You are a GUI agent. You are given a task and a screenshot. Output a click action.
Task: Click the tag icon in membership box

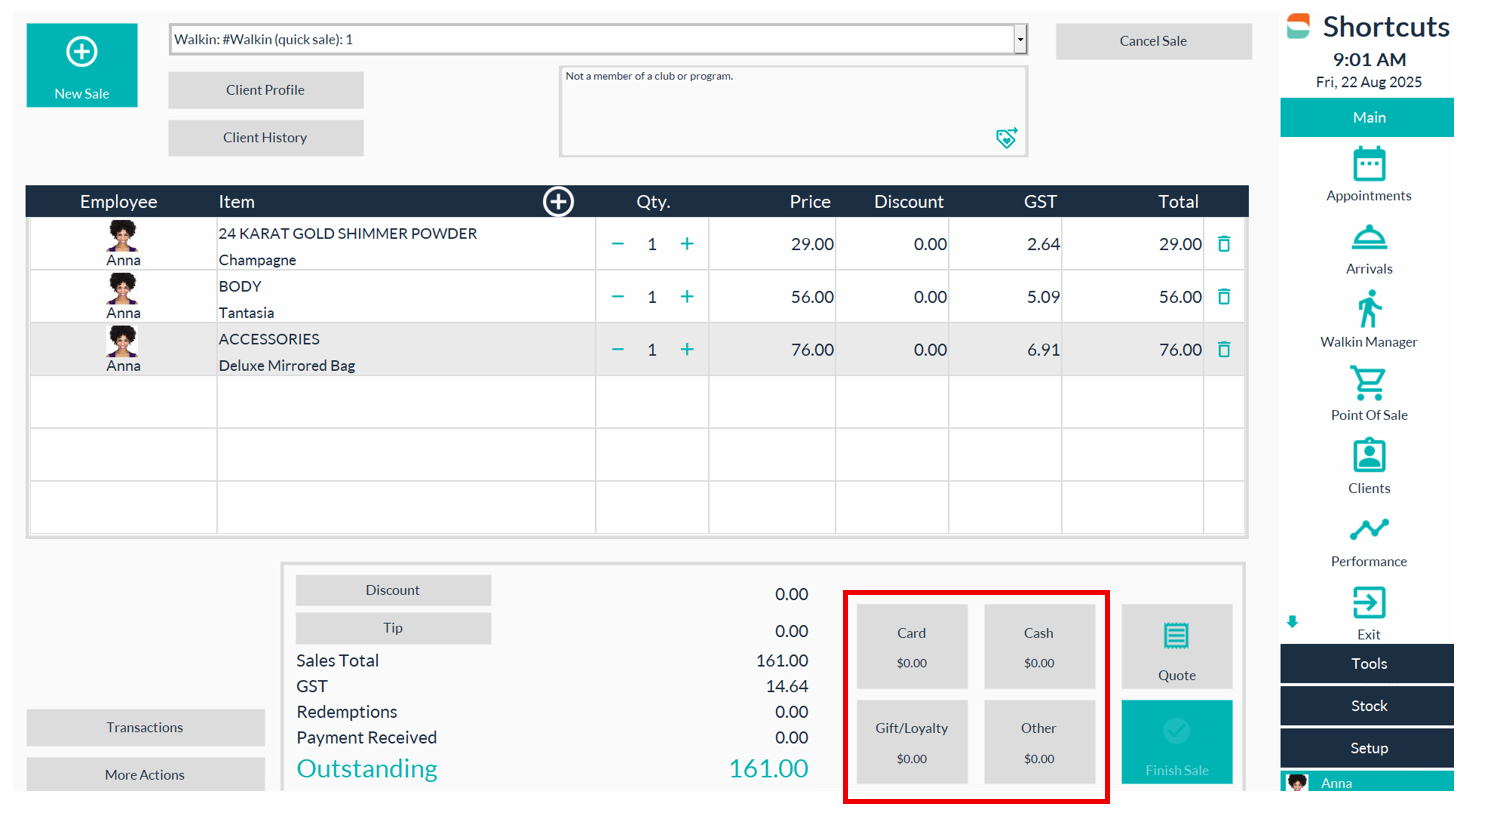point(1007,138)
